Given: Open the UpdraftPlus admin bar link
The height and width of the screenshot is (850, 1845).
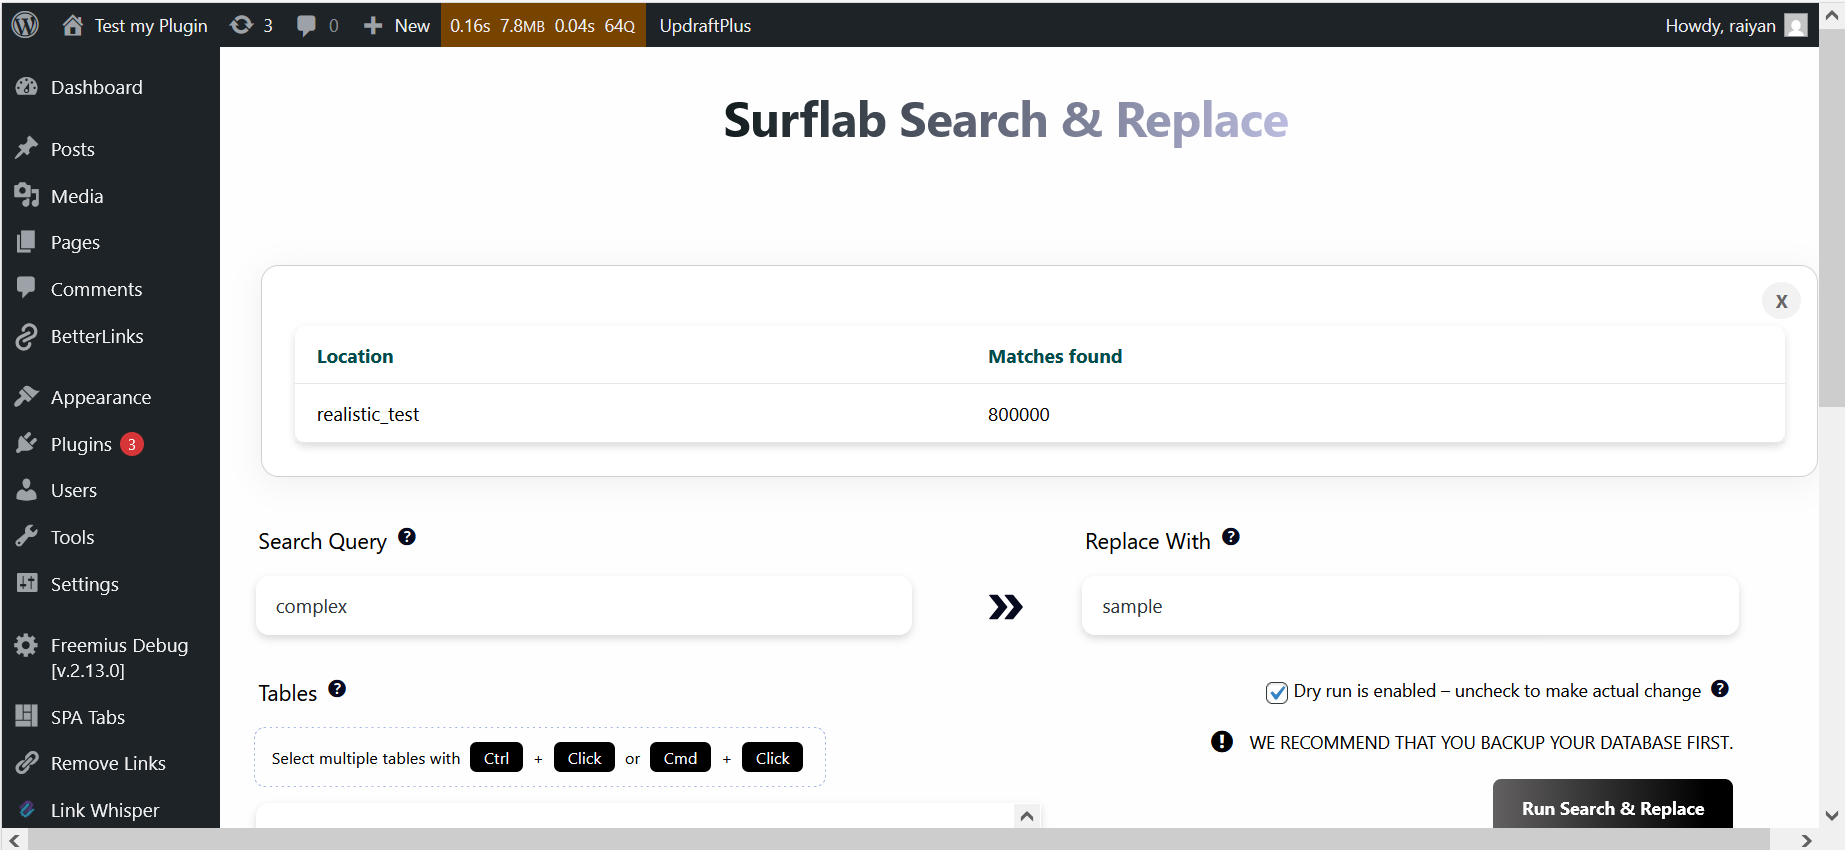Looking at the screenshot, I should 705,26.
